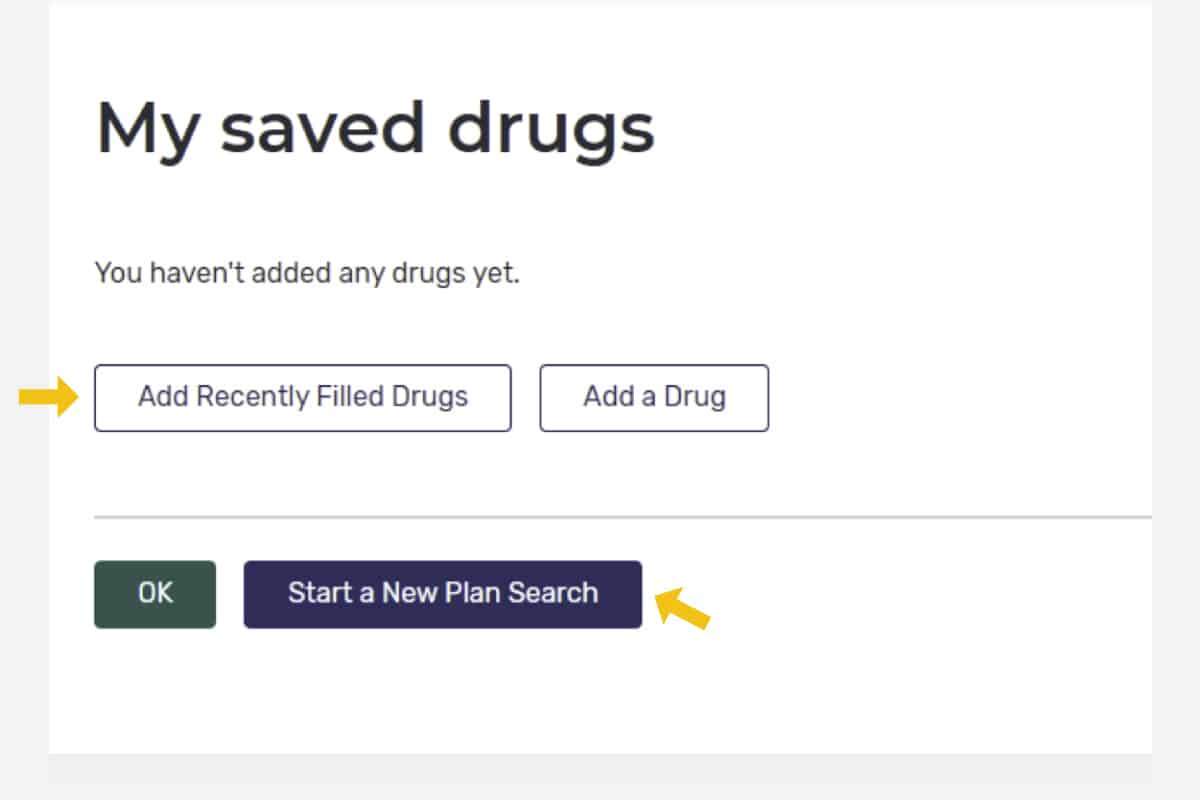Select the My saved drugs heading
The image size is (1200, 800).
pyautogui.click(x=375, y=127)
